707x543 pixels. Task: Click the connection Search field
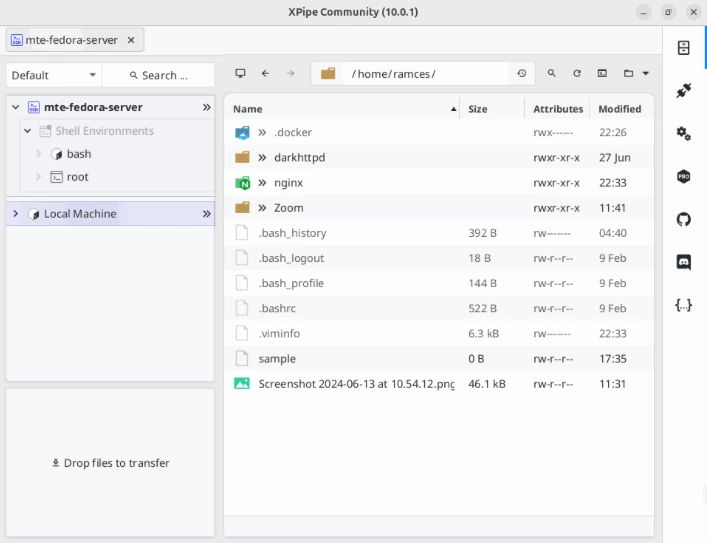(158, 75)
